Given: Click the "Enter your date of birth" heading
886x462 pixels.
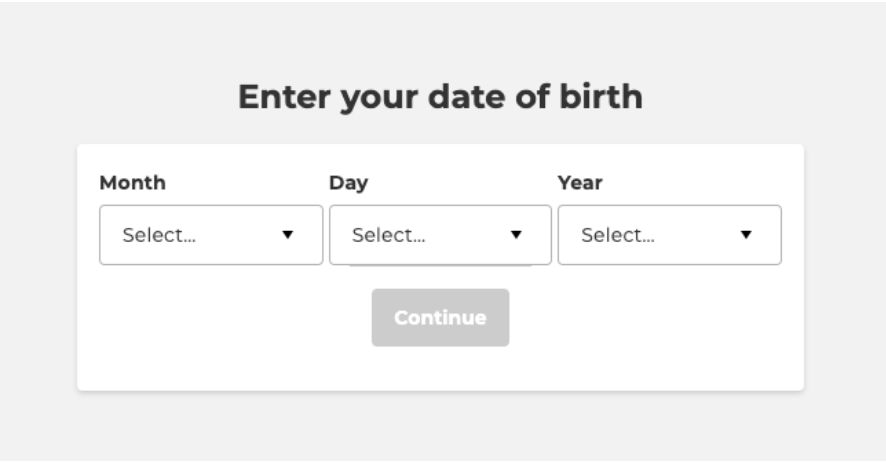Looking at the screenshot, I should coord(440,97).
